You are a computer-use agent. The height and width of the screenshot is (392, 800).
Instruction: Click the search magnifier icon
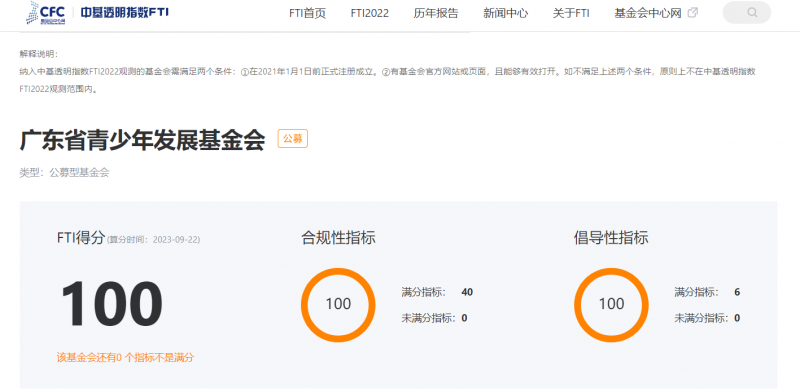(752, 13)
